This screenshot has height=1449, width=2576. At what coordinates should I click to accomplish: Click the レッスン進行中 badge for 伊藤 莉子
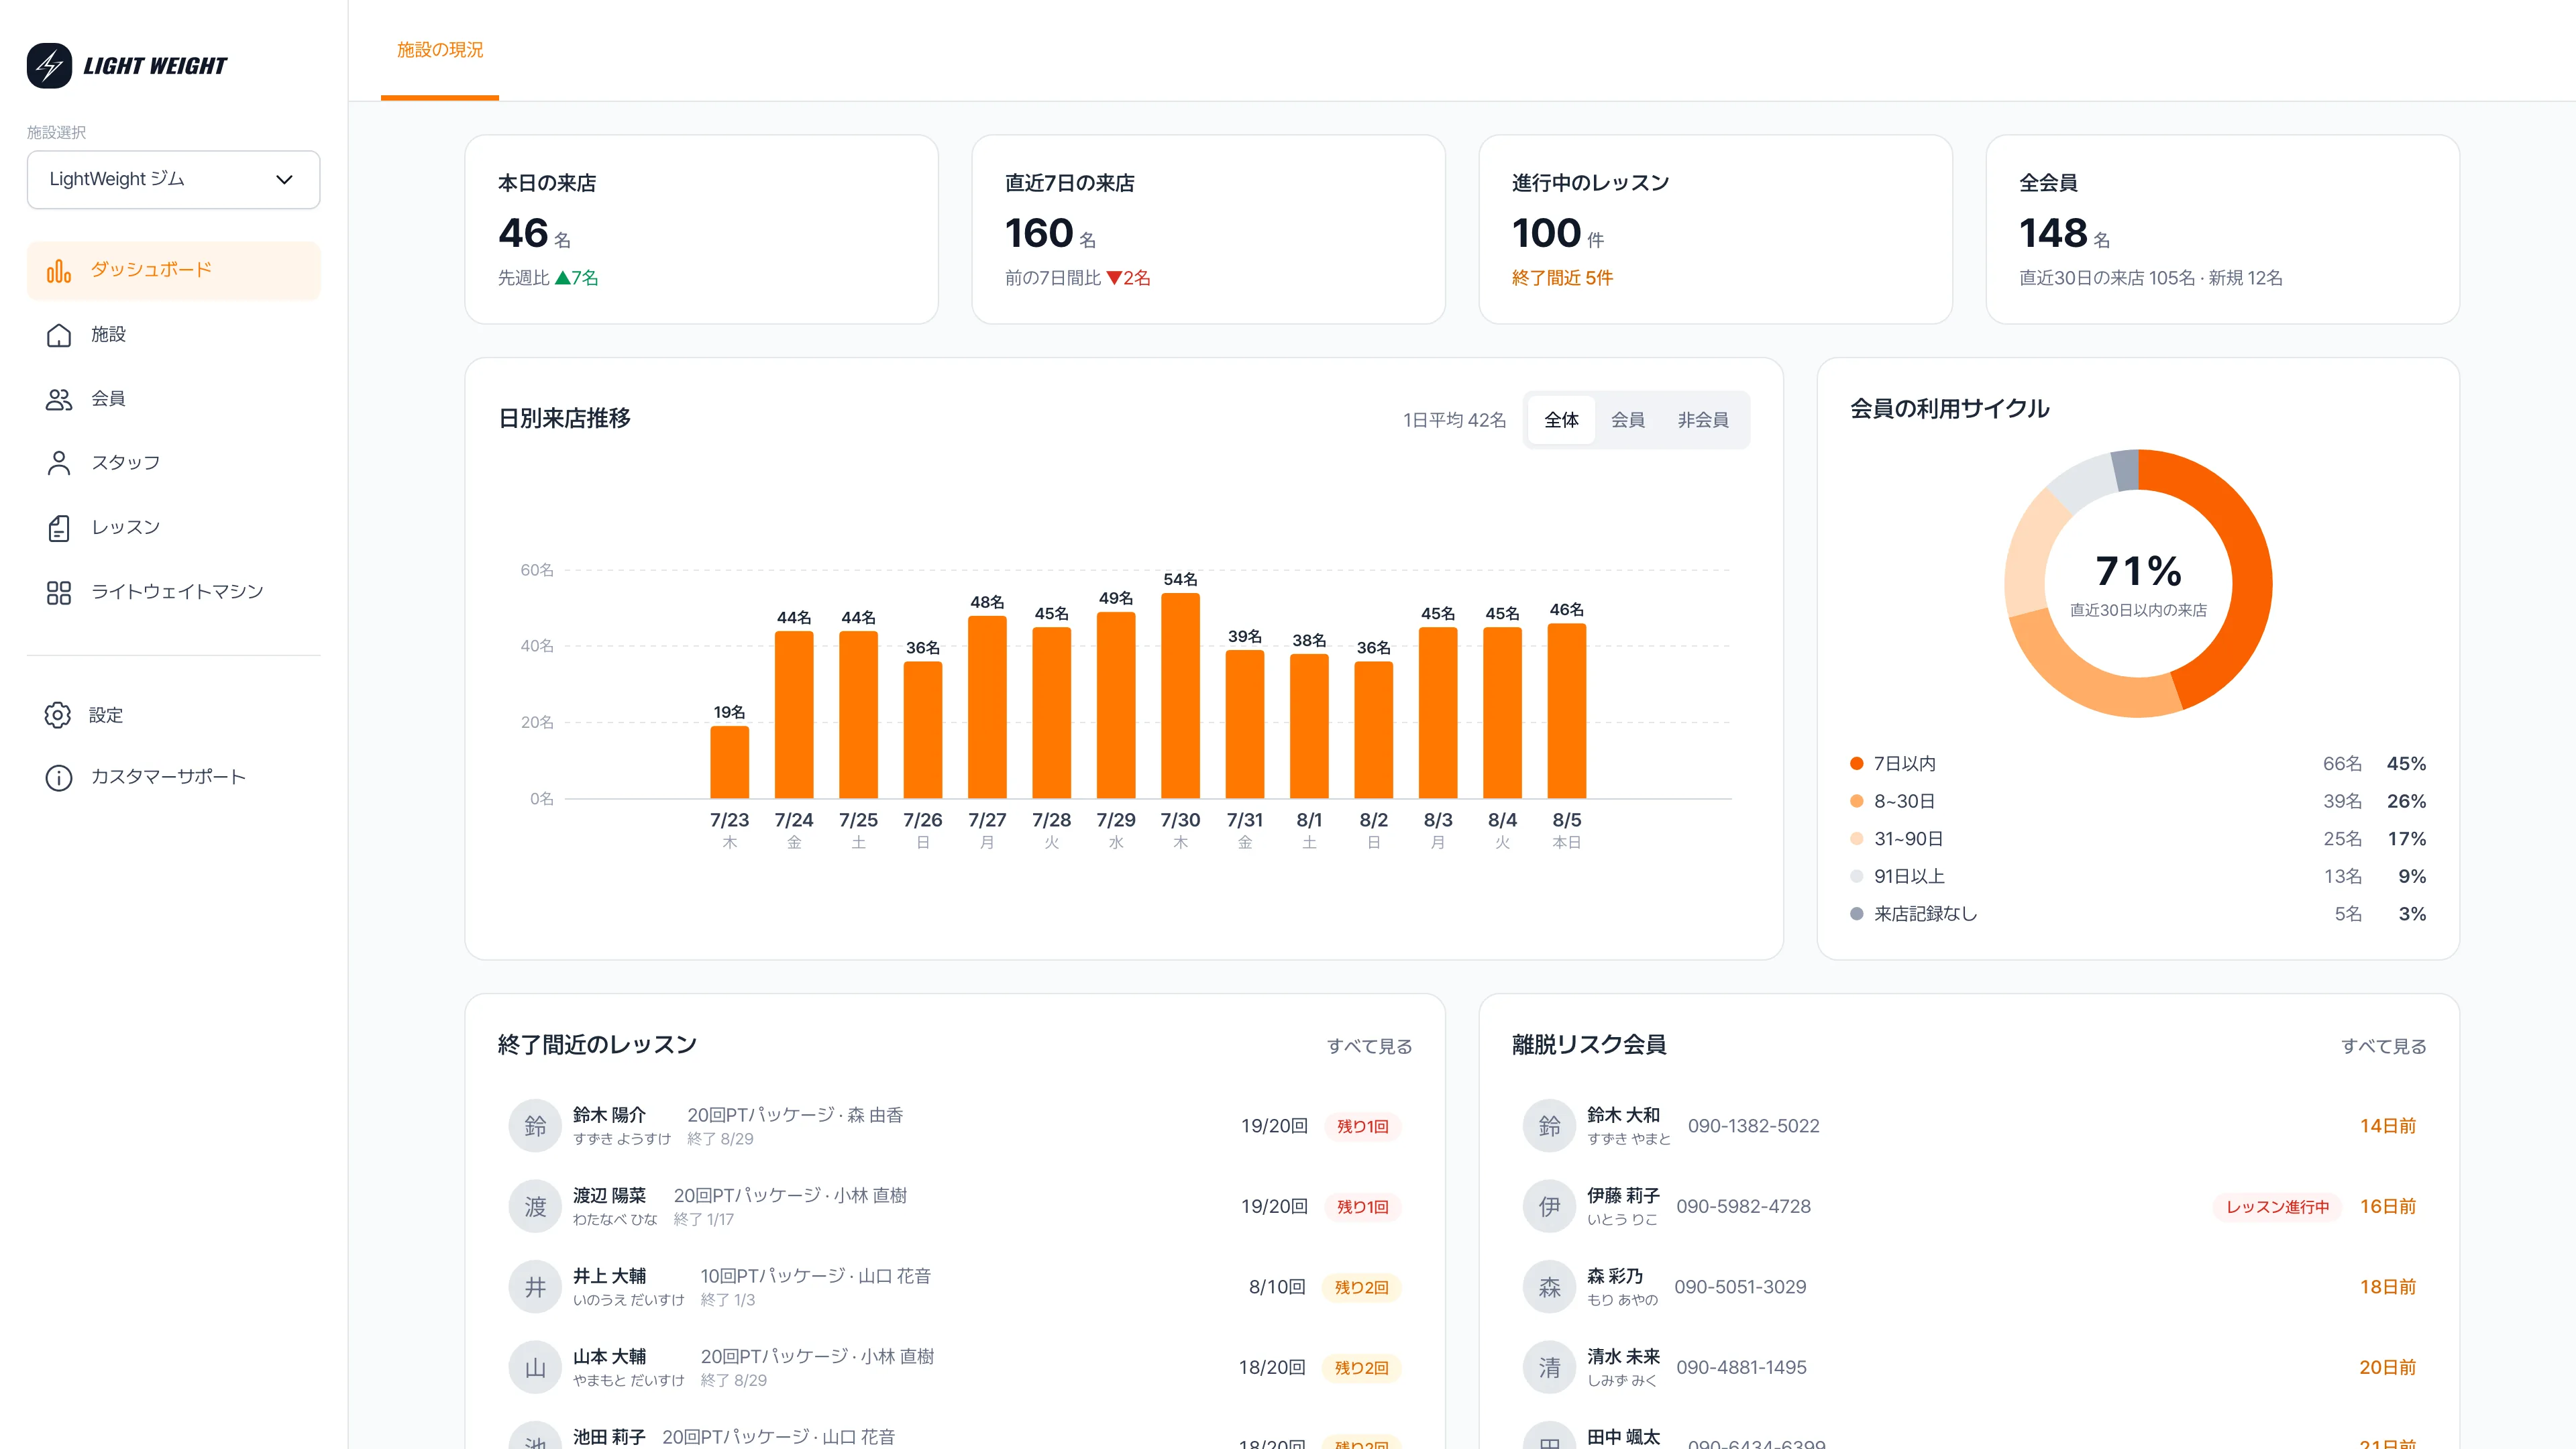tap(2277, 1207)
